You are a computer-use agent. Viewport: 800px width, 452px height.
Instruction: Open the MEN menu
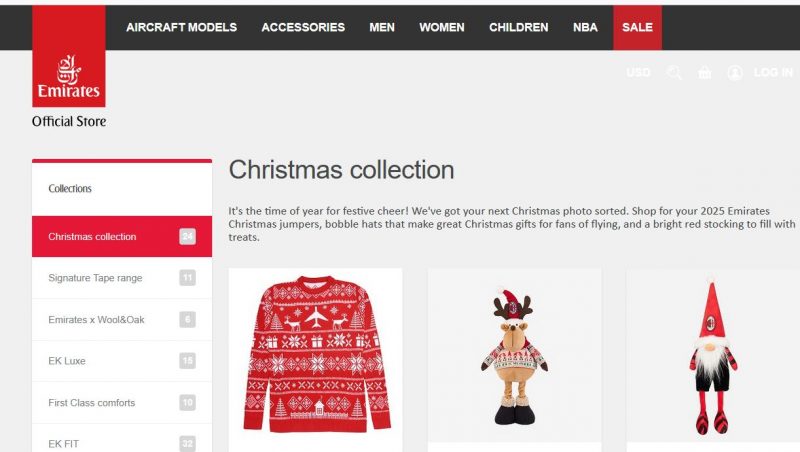[x=382, y=28]
